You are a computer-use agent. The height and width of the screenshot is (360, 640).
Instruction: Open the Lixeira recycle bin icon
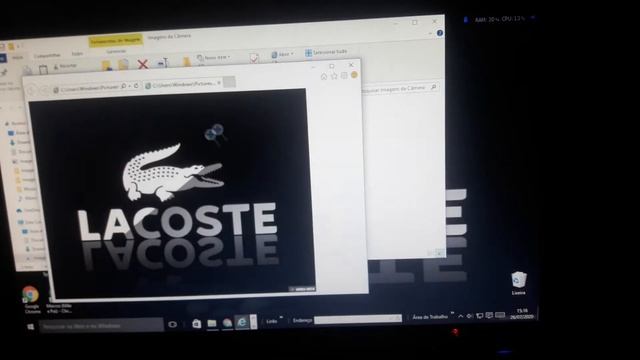[x=518, y=283]
